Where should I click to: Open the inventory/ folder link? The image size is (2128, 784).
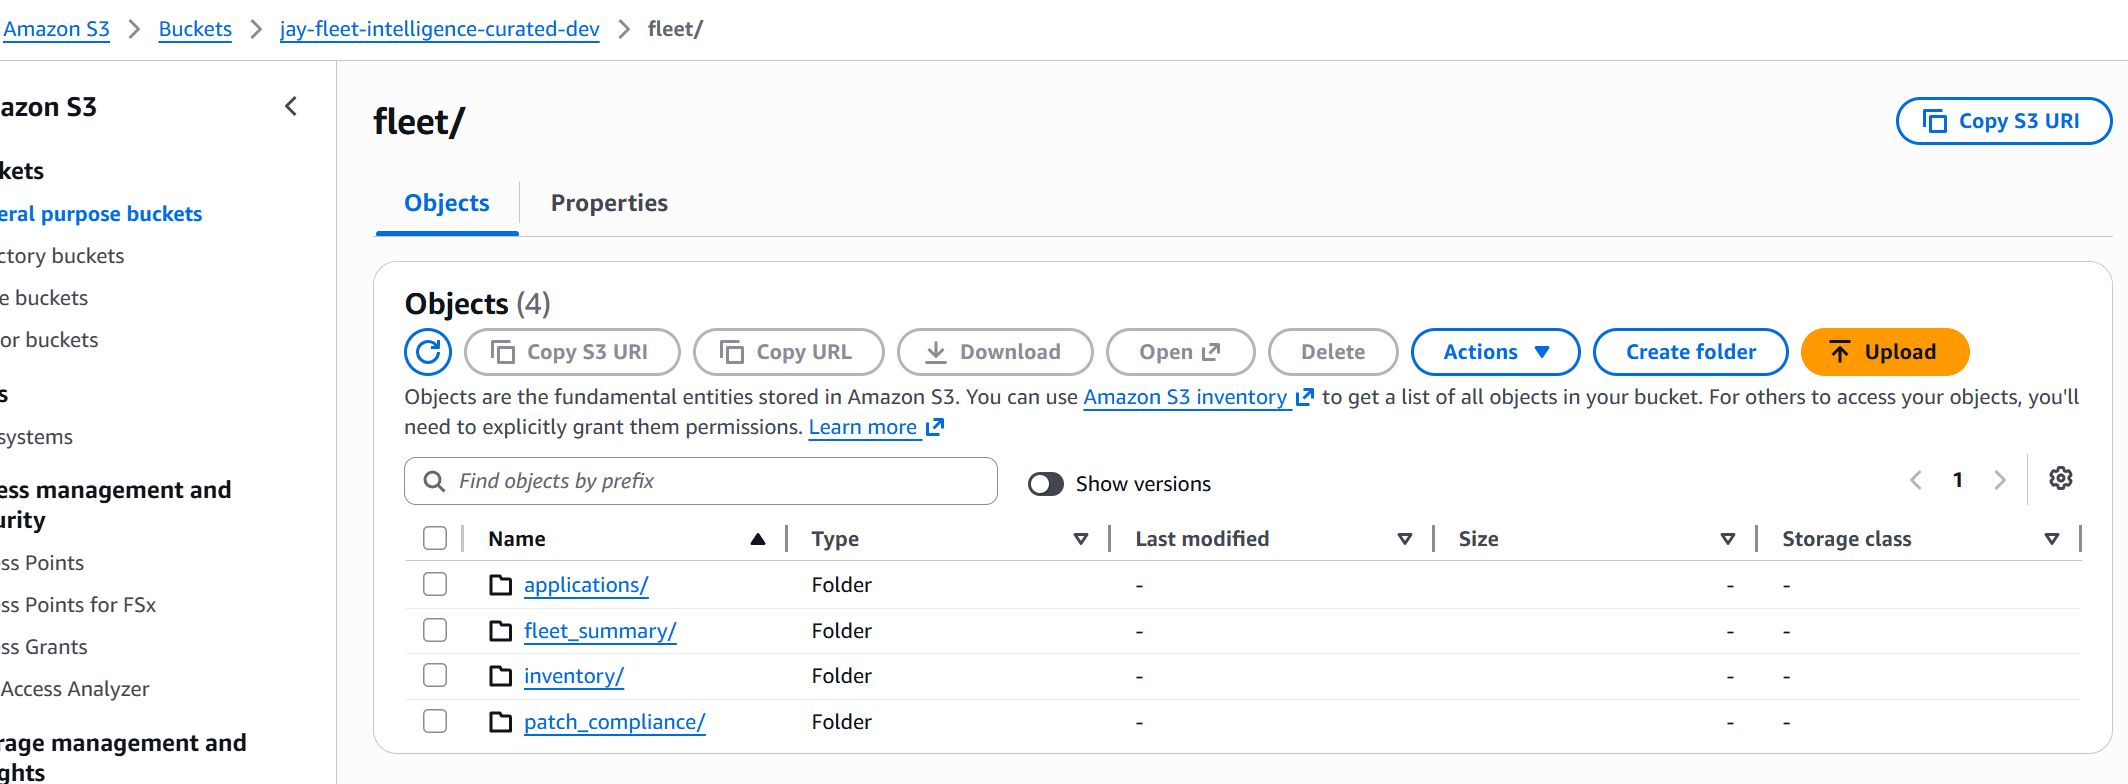574,676
